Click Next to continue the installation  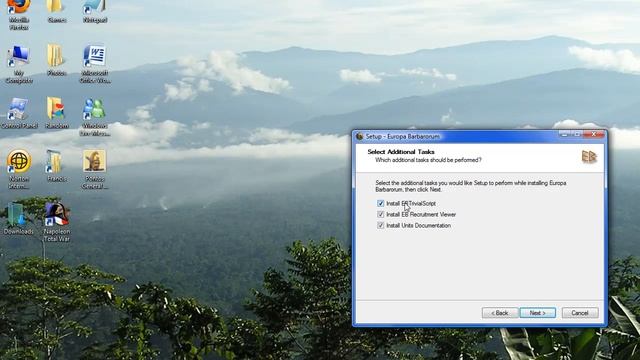538,313
